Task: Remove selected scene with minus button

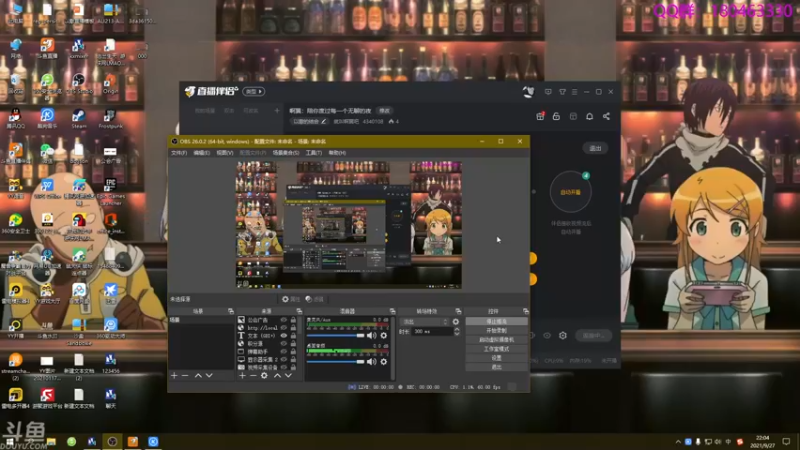Action: click(x=185, y=376)
